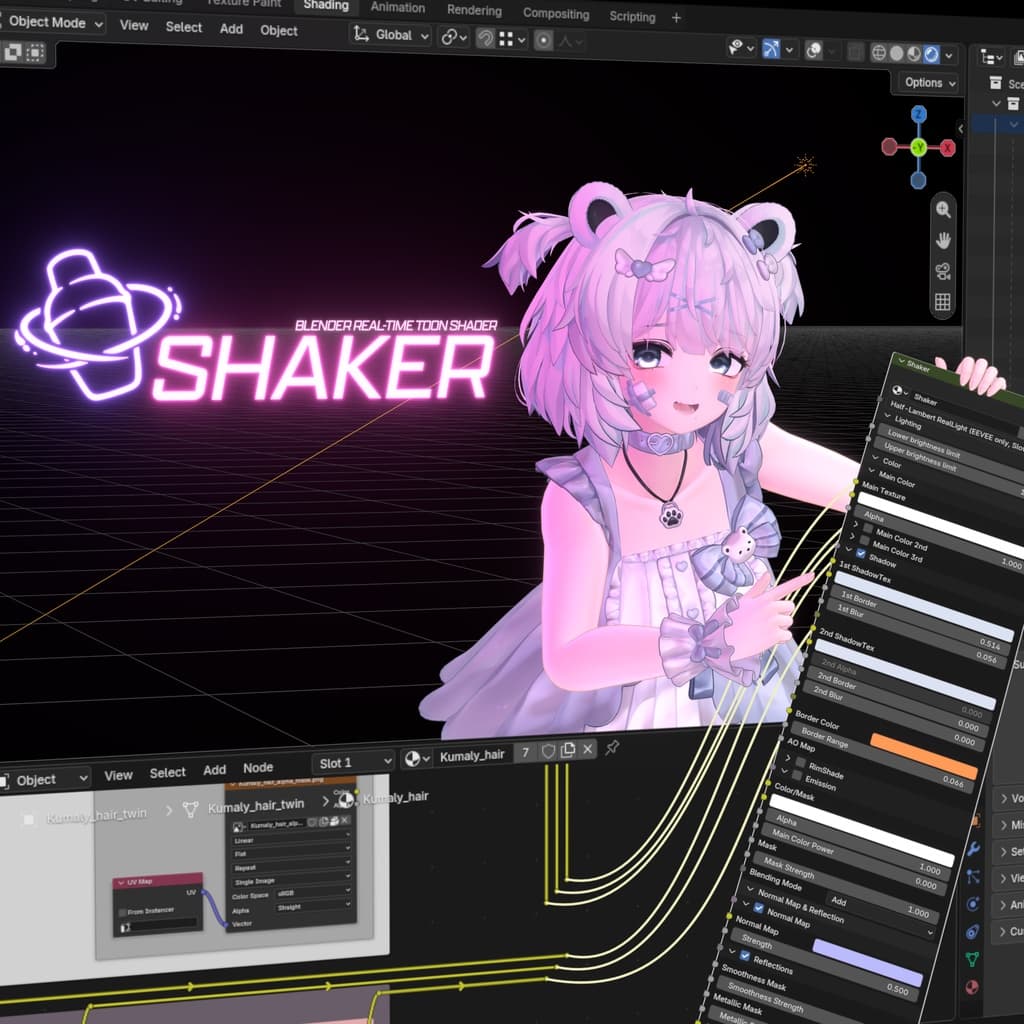1024x1024 pixels.
Task: Click the pin icon in node editor header
Action: tap(612, 747)
